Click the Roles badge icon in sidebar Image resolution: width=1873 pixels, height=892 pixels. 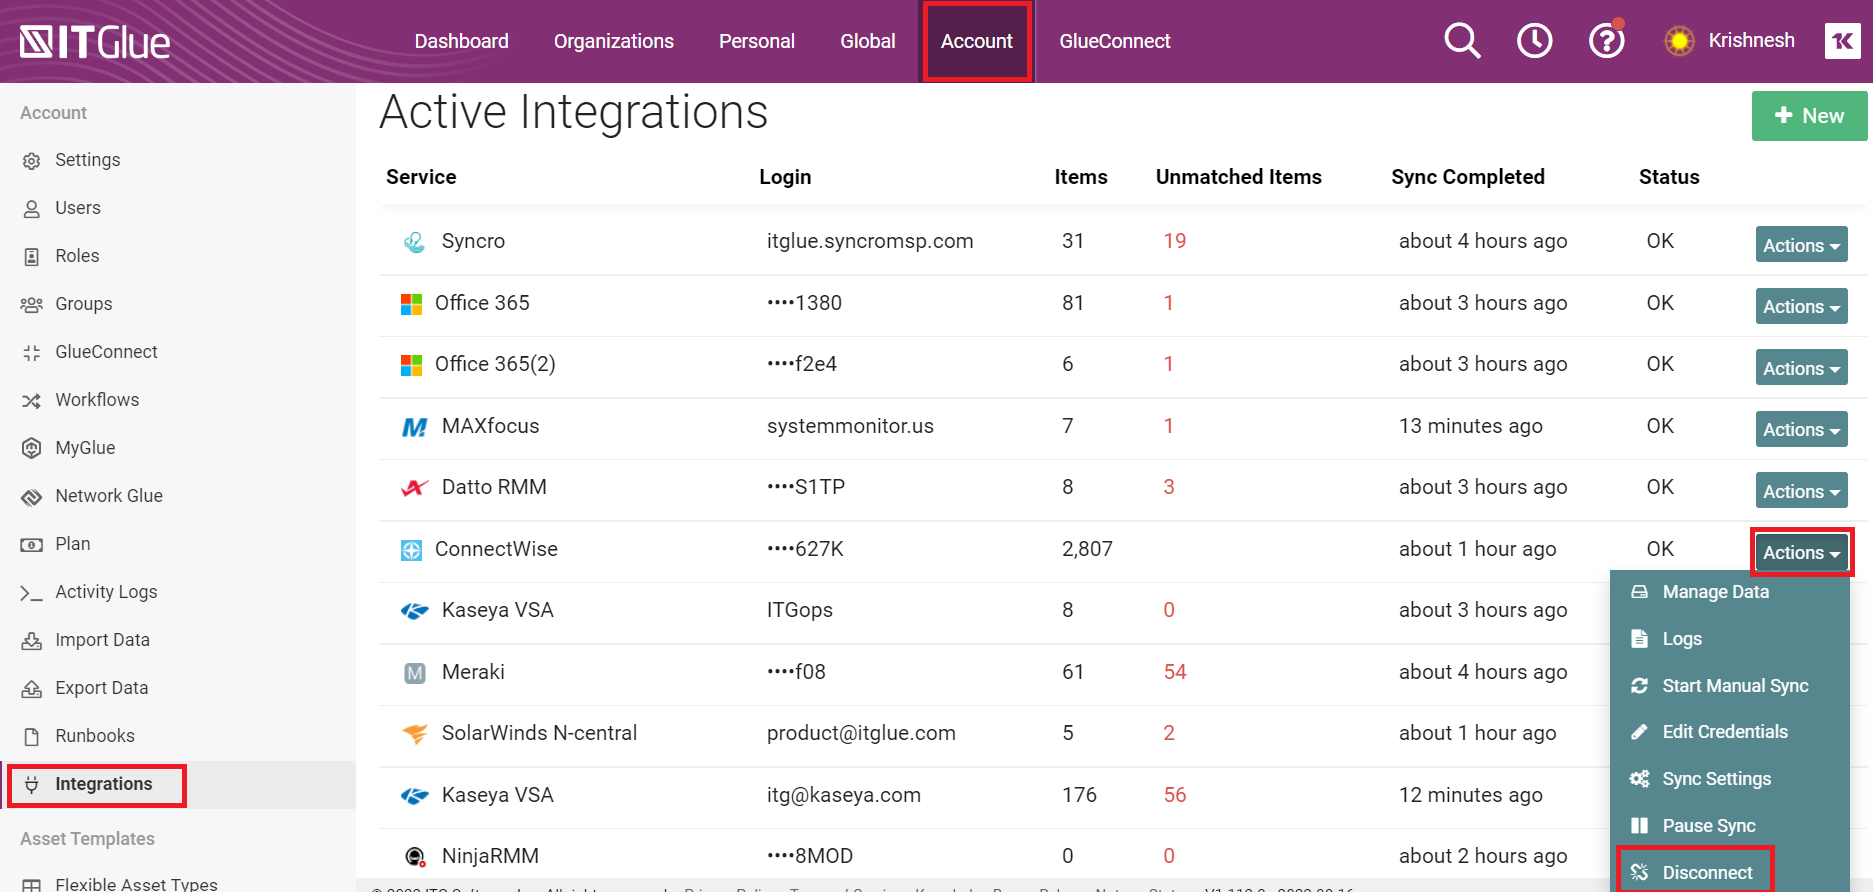[32, 257]
